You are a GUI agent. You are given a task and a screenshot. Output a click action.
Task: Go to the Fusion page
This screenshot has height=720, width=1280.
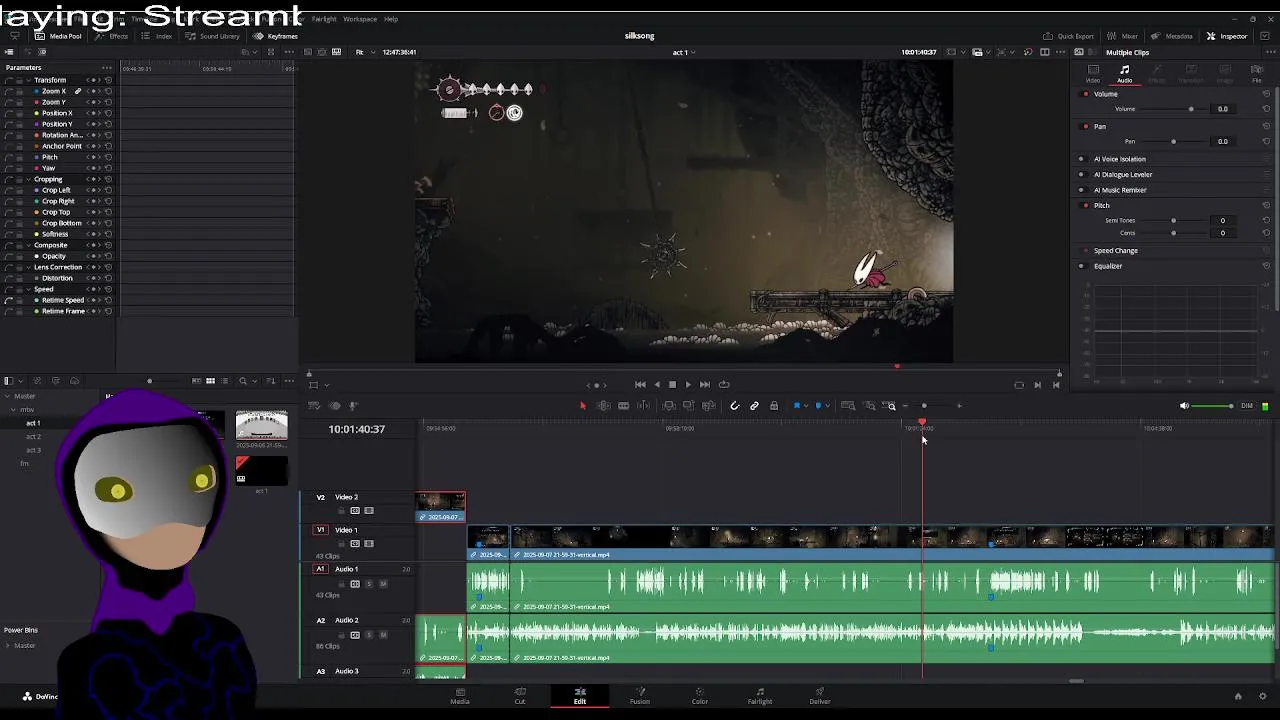click(x=640, y=696)
